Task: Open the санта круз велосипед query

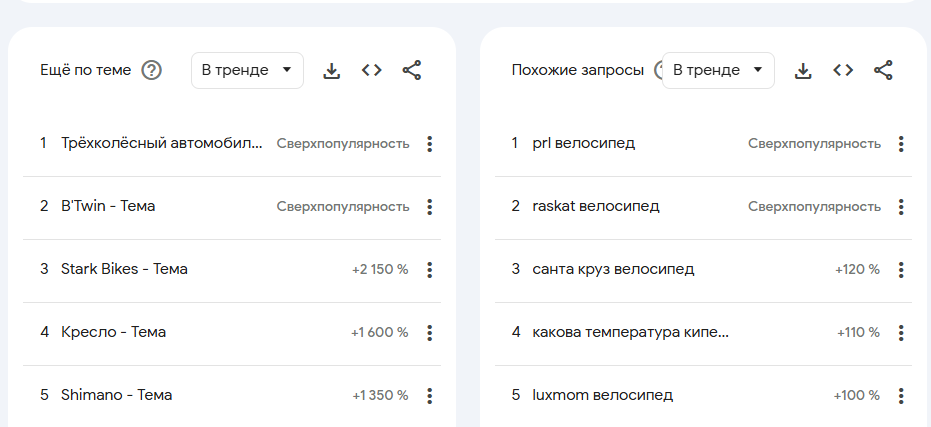Action: (613, 269)
